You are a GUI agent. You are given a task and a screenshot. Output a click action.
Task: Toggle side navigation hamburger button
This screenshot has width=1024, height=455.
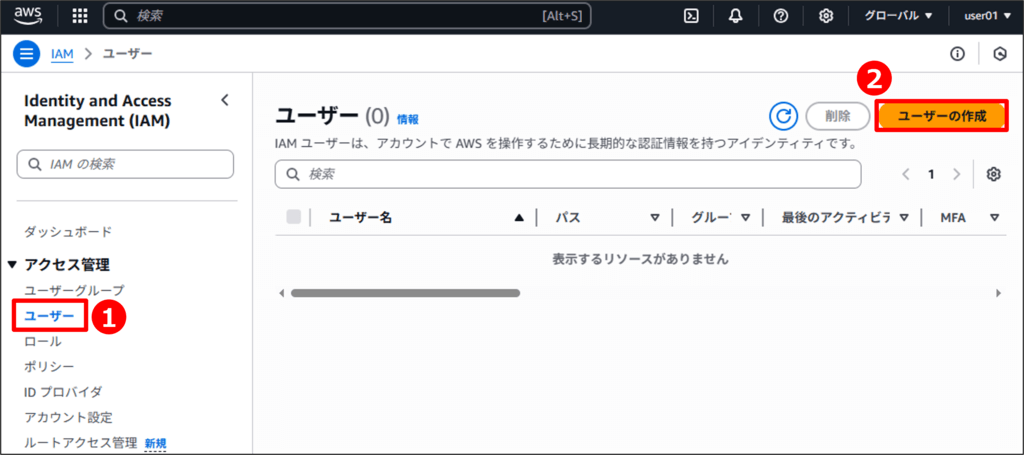(x=27, y=54)
